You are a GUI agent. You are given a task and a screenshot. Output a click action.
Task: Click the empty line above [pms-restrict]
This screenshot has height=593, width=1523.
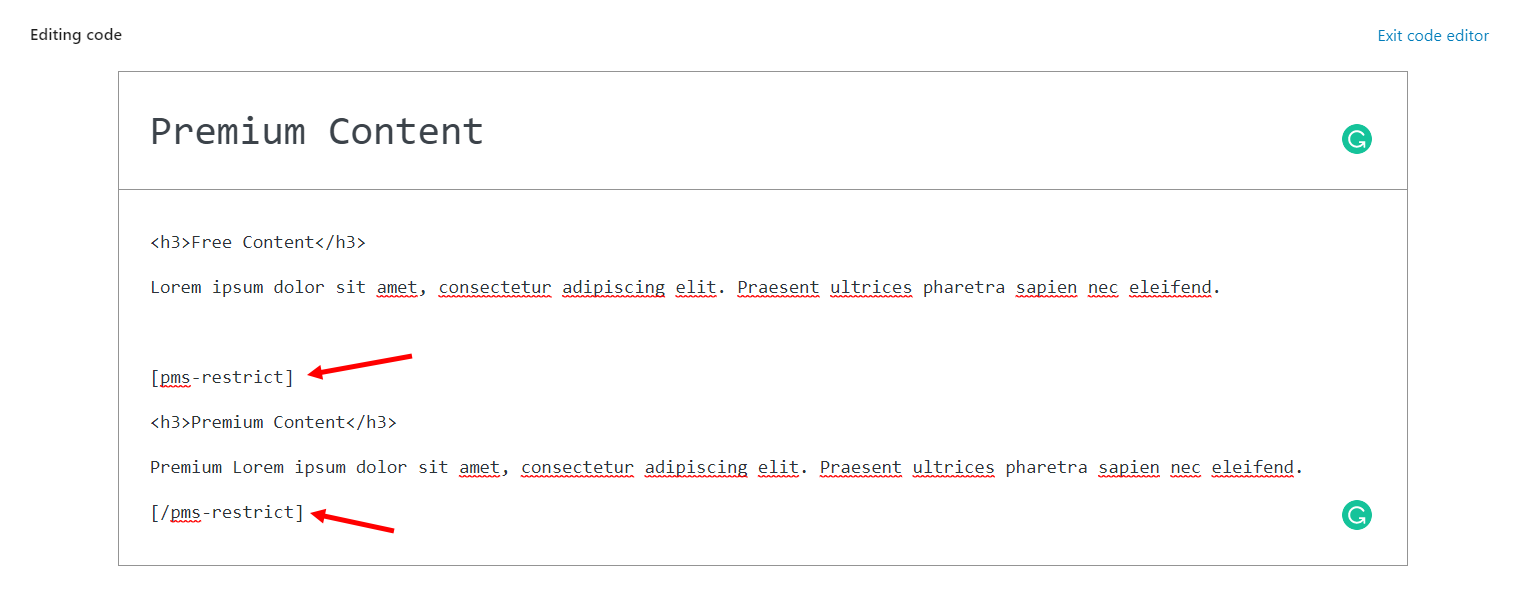pos(400,332)
